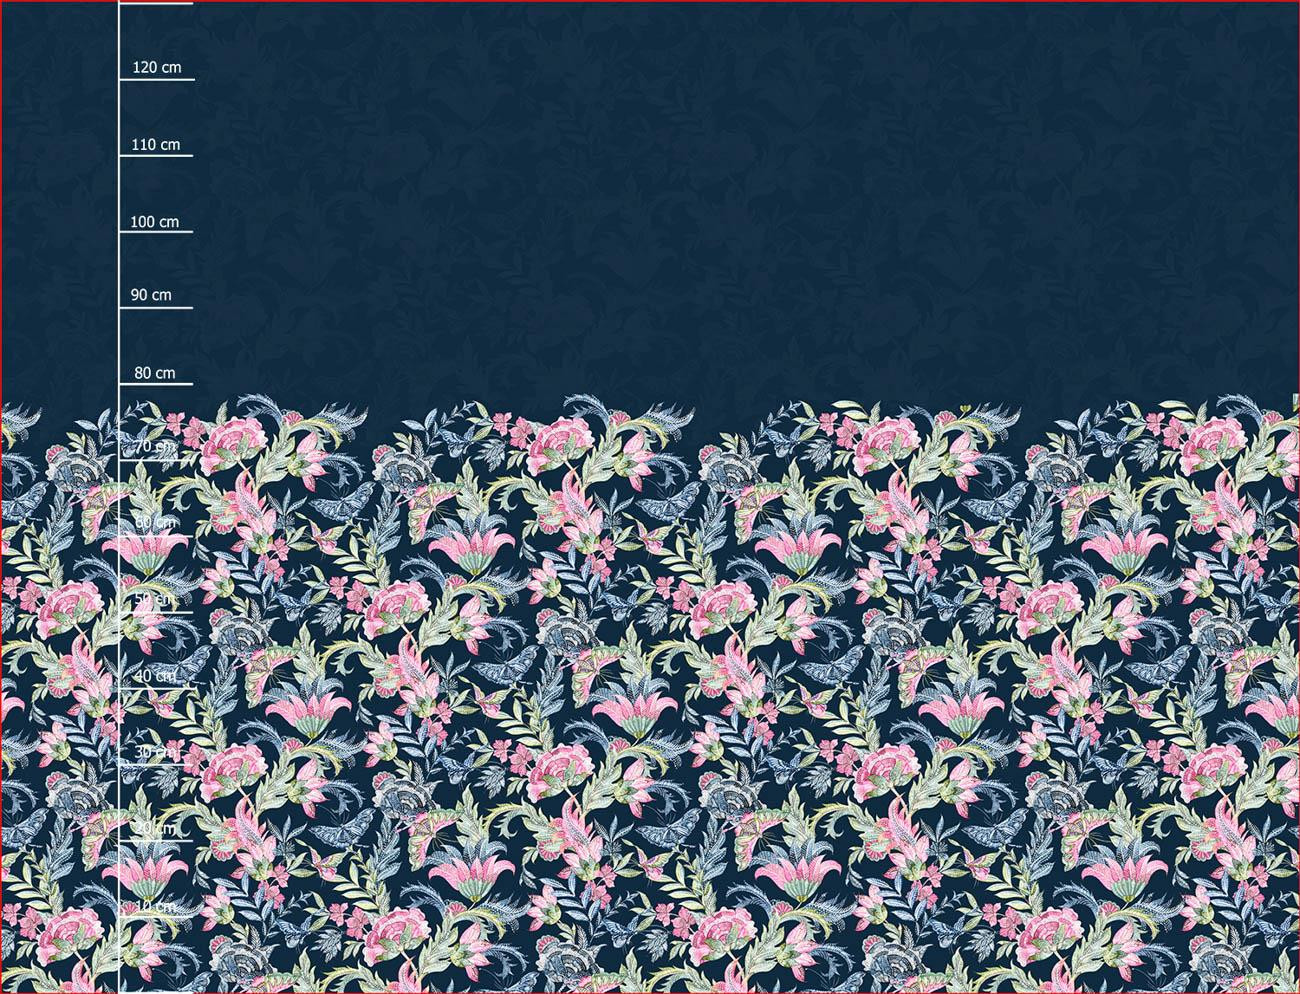Click the plain navy blue fabric area
Image resolution: width=1300 pixels, height=994 pixels.
point(700,200)
